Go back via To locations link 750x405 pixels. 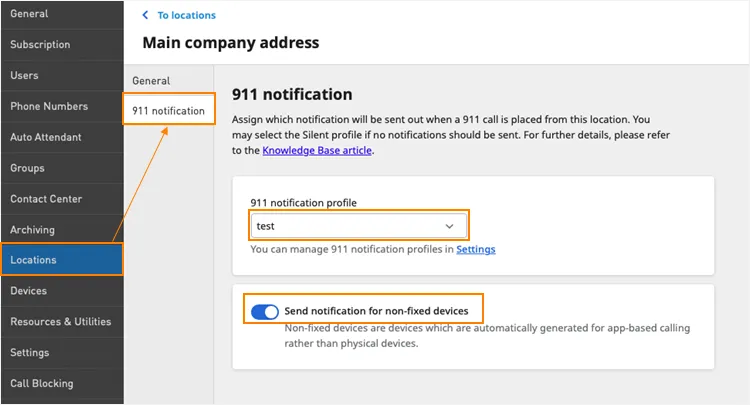click(187, 15)
